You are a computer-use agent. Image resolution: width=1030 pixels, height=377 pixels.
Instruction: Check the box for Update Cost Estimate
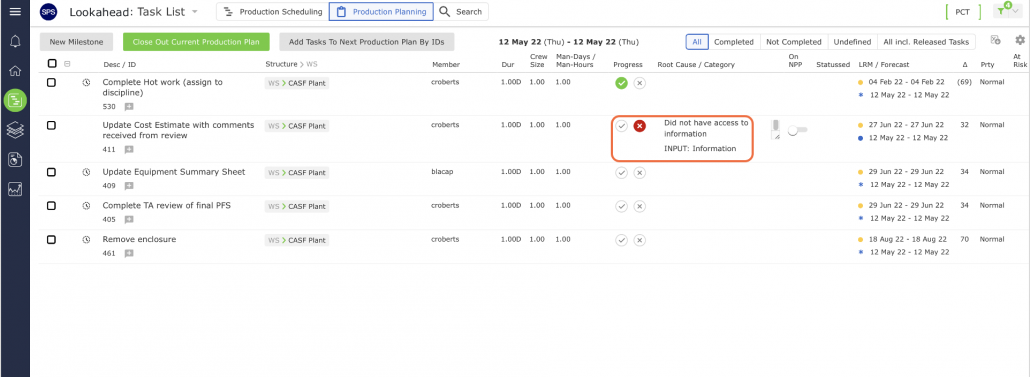pos(51,125)
